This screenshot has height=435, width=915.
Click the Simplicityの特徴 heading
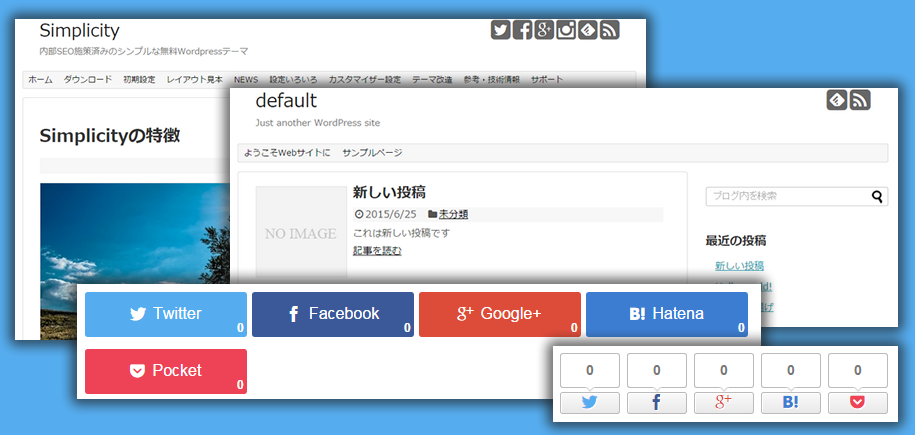[110, 136]
